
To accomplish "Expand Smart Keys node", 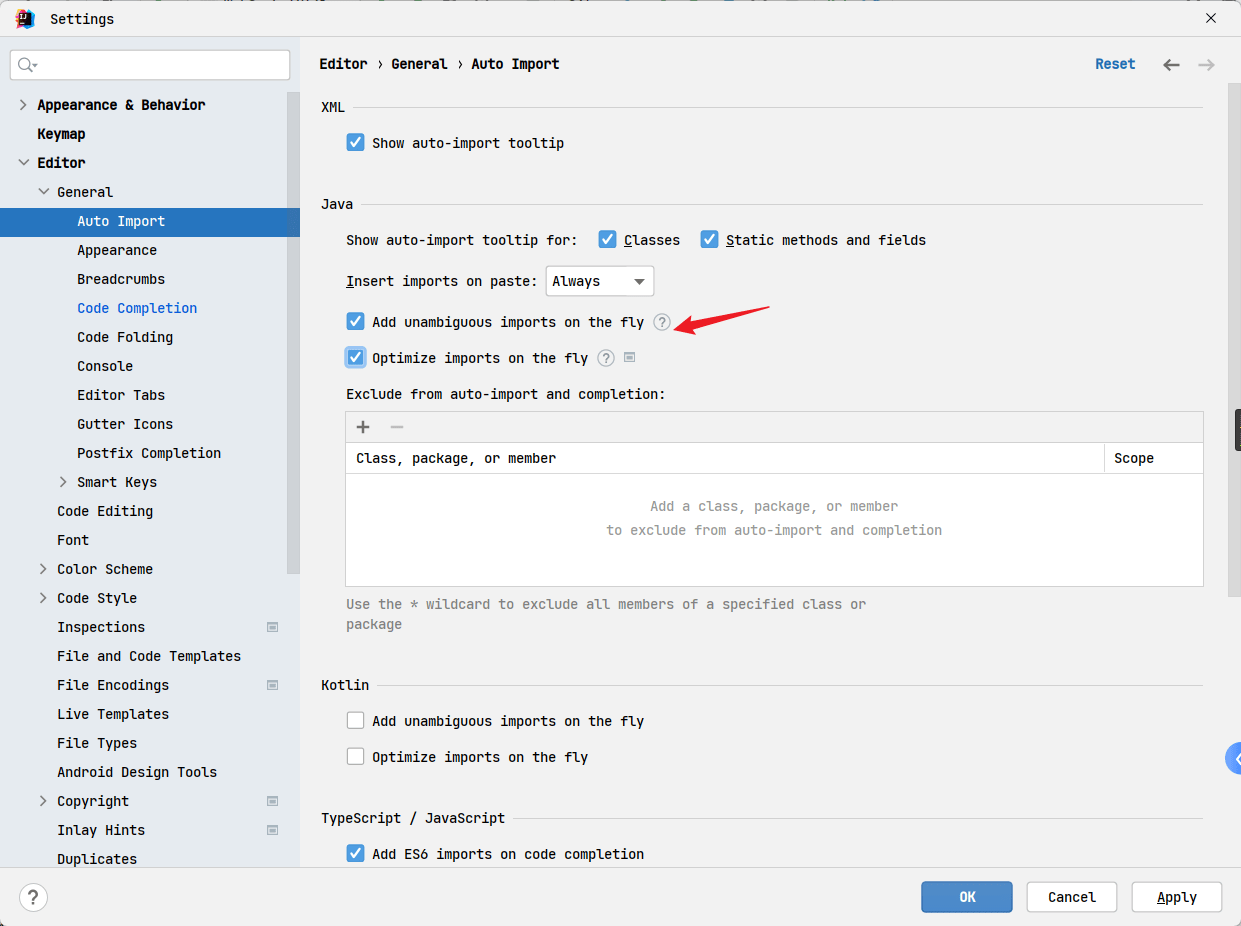I will [x=63, y=482].
